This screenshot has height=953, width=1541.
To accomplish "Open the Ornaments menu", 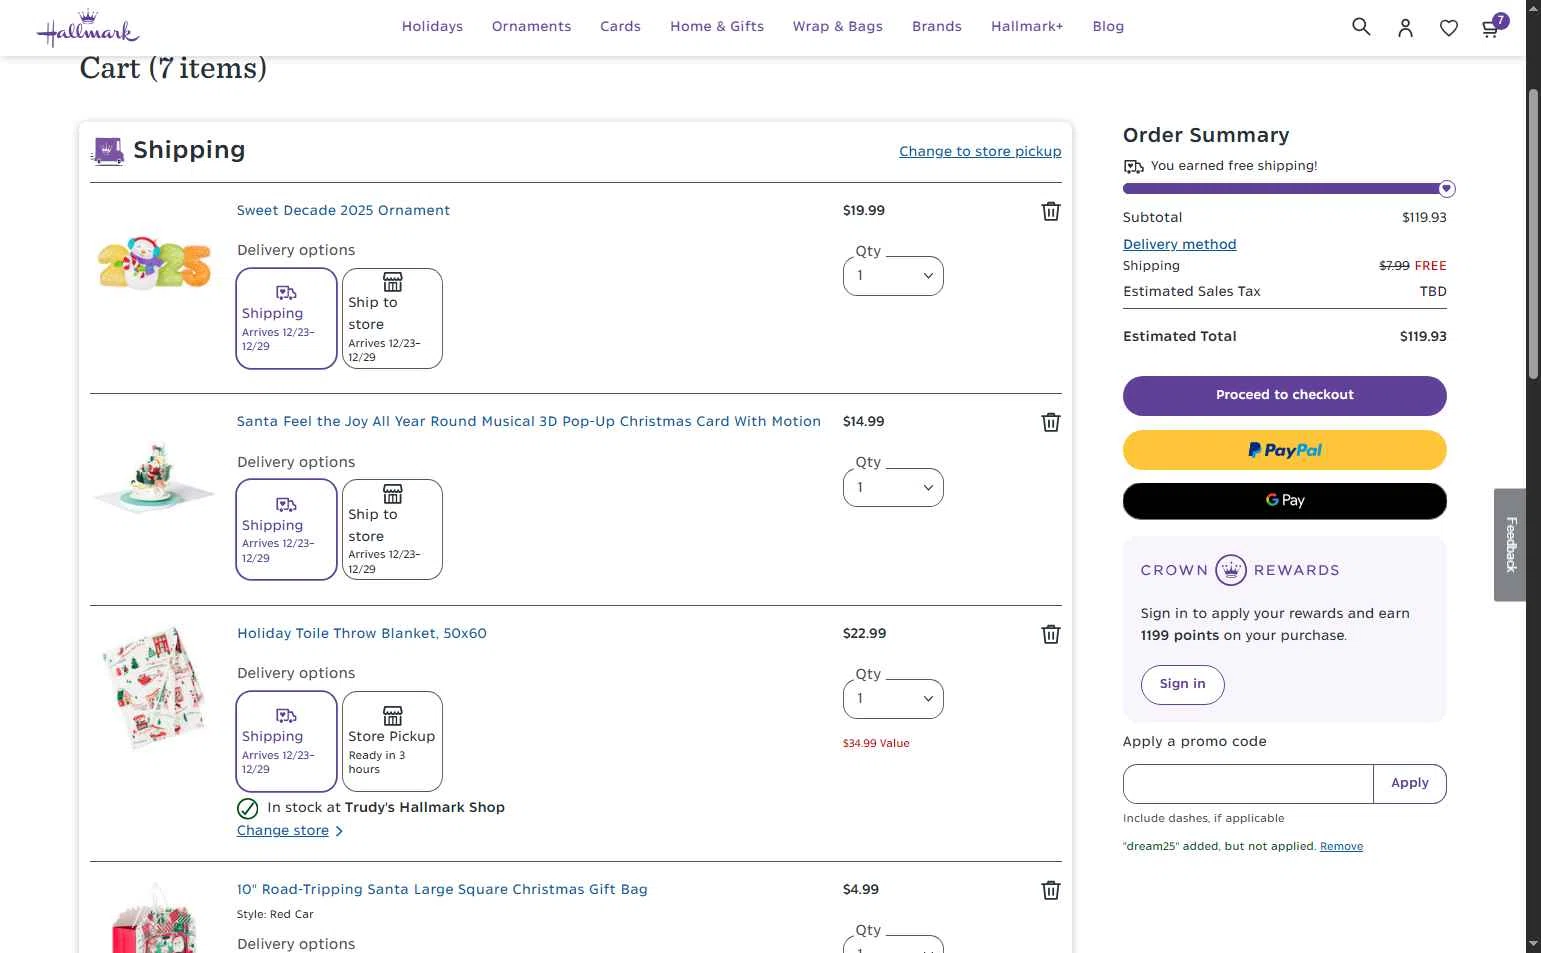I will [x=531, y=27].
